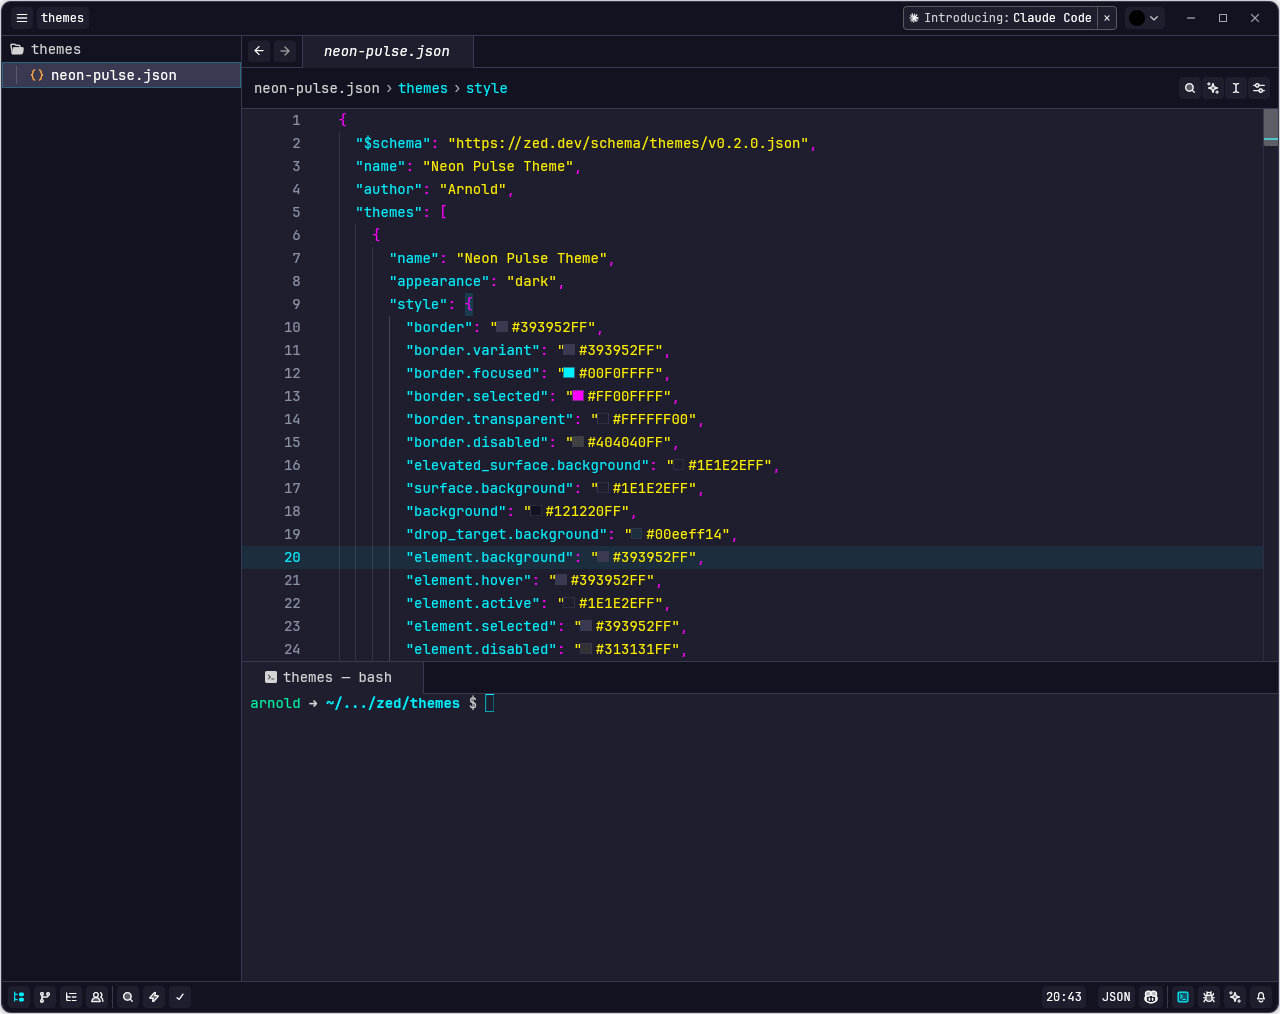Screen dimensions: 1280x1014
Task: Open the Introducing: Claude Code banner
Action: click(x=1000, y=18)
